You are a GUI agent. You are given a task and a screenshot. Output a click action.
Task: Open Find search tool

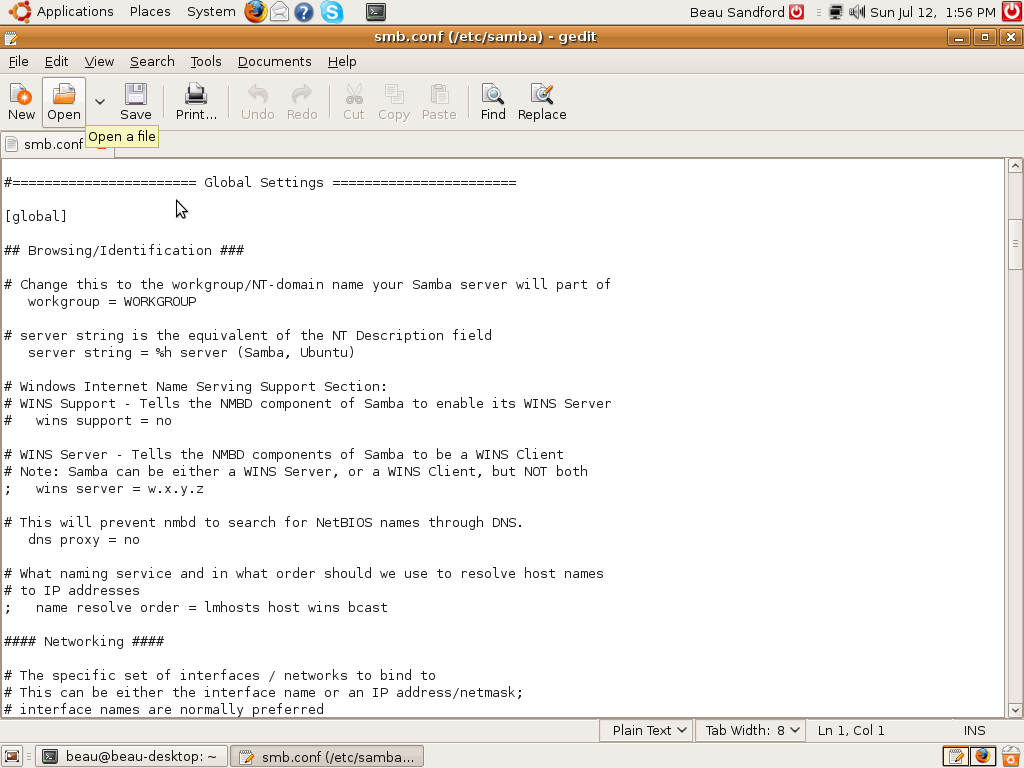(x=493, y=101)
